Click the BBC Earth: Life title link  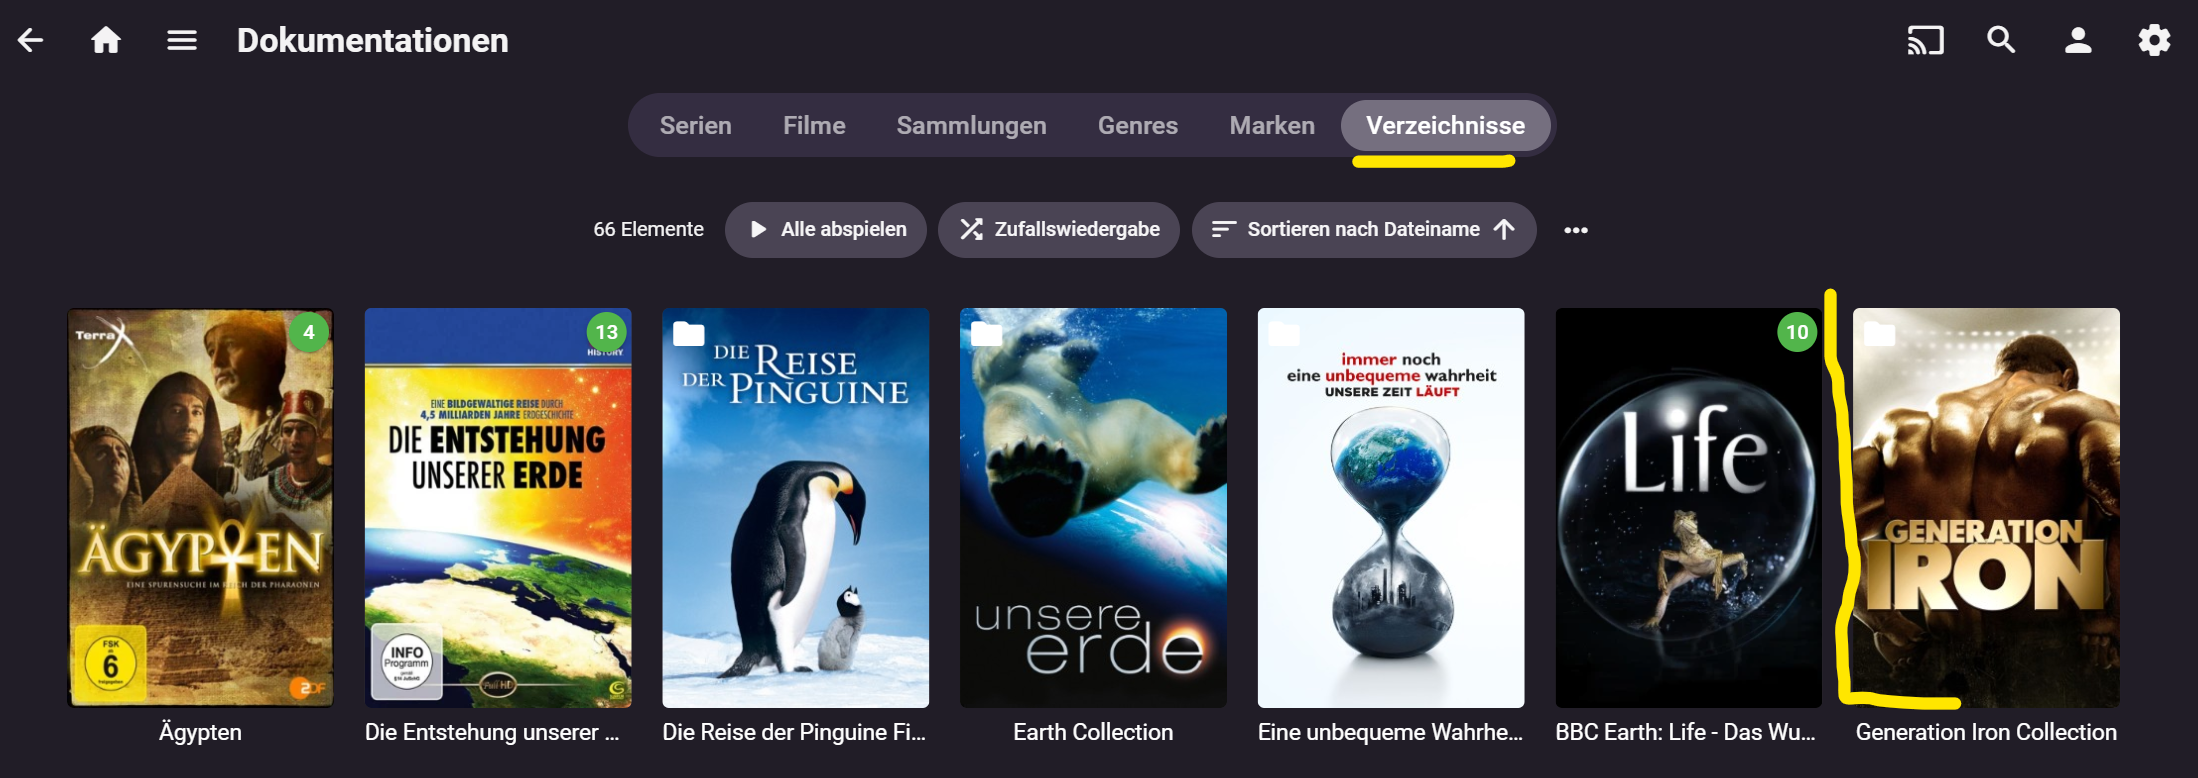click(1686, 733)
